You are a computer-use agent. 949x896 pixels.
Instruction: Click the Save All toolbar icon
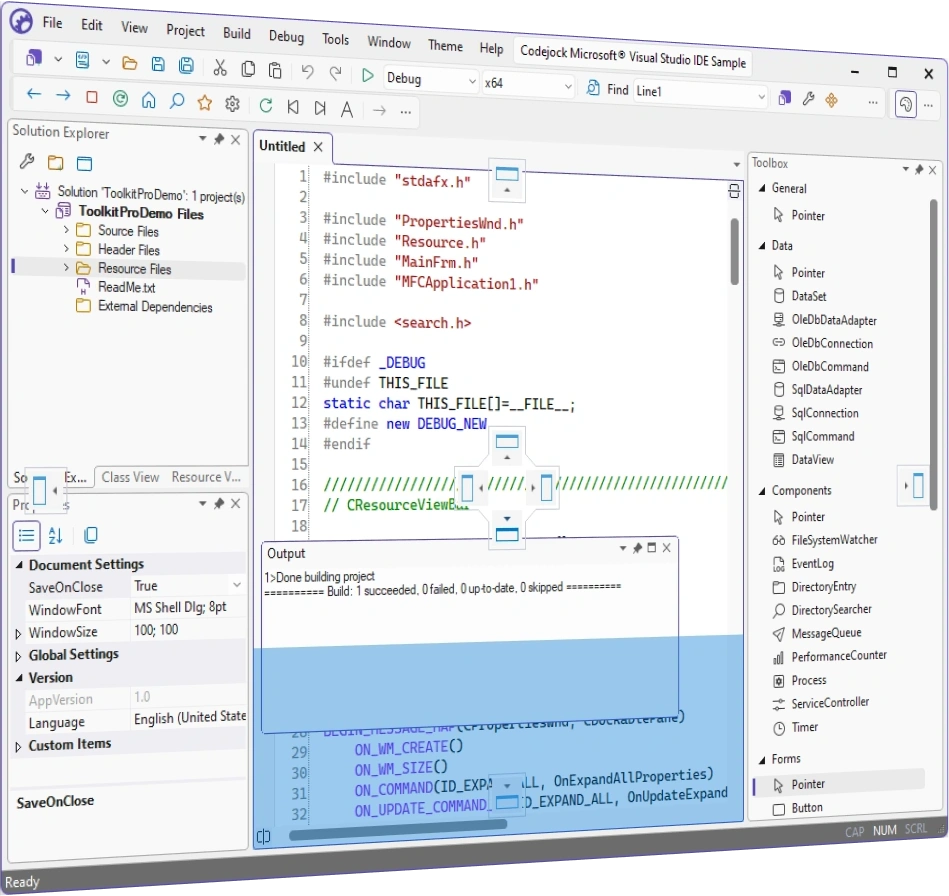(x=186, y=65)
